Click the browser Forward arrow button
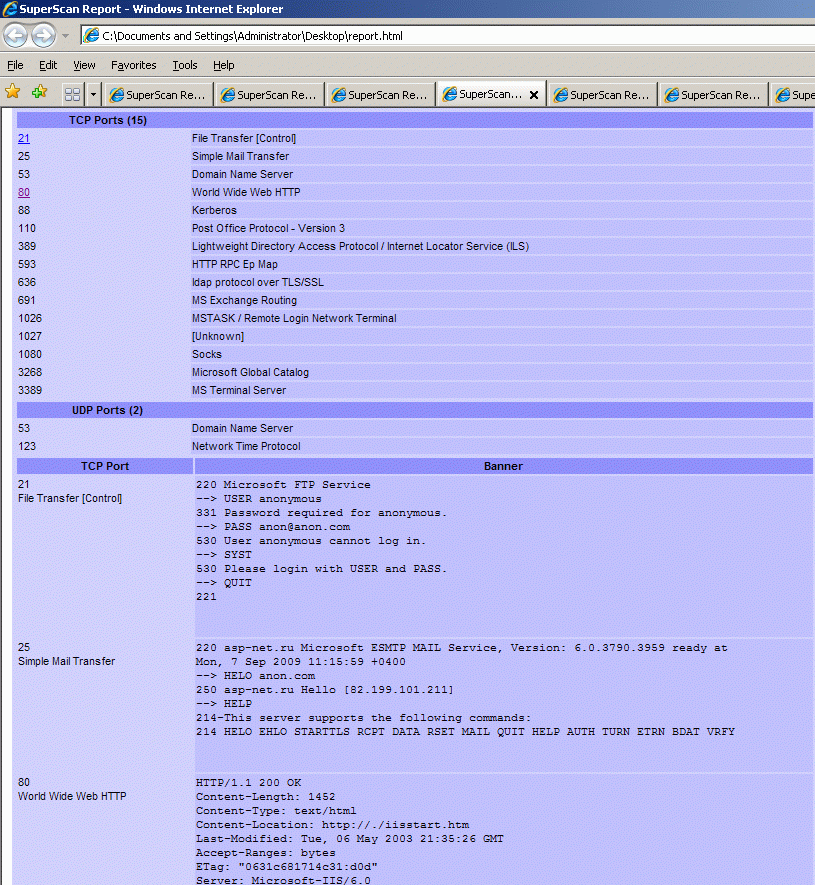815x885 pixels. (x=43, y=36)
